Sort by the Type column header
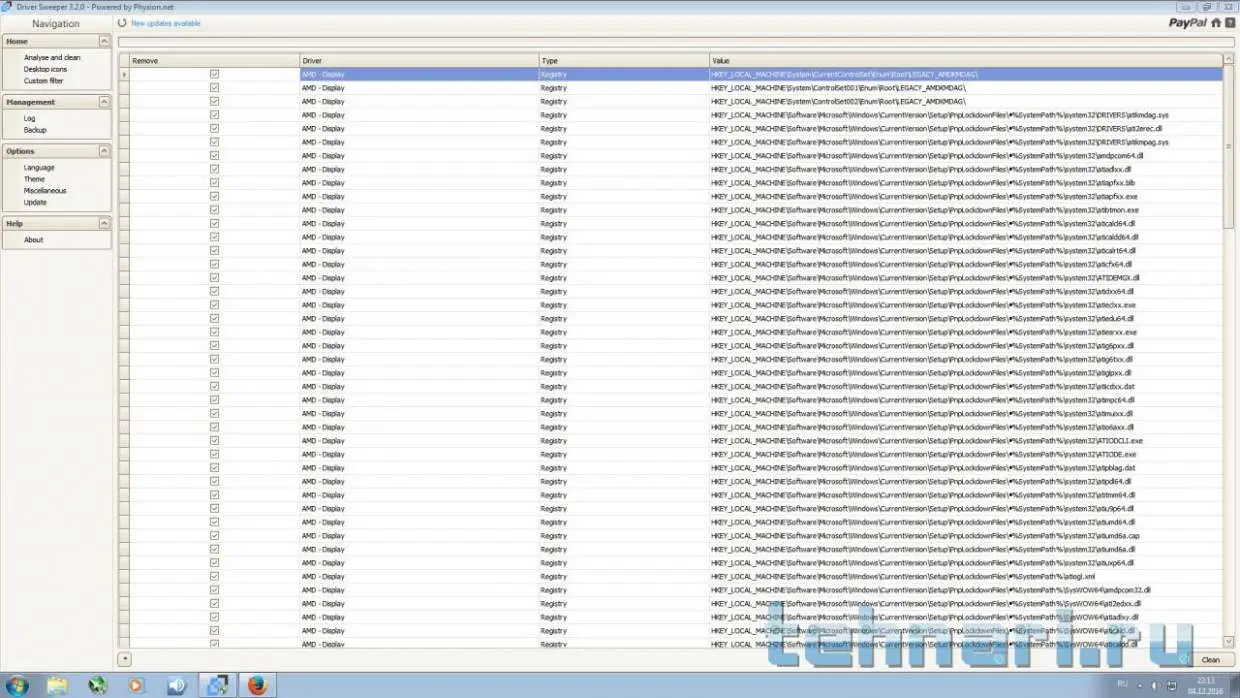This screenshot has height=698, width=1240. pos(624,61)
